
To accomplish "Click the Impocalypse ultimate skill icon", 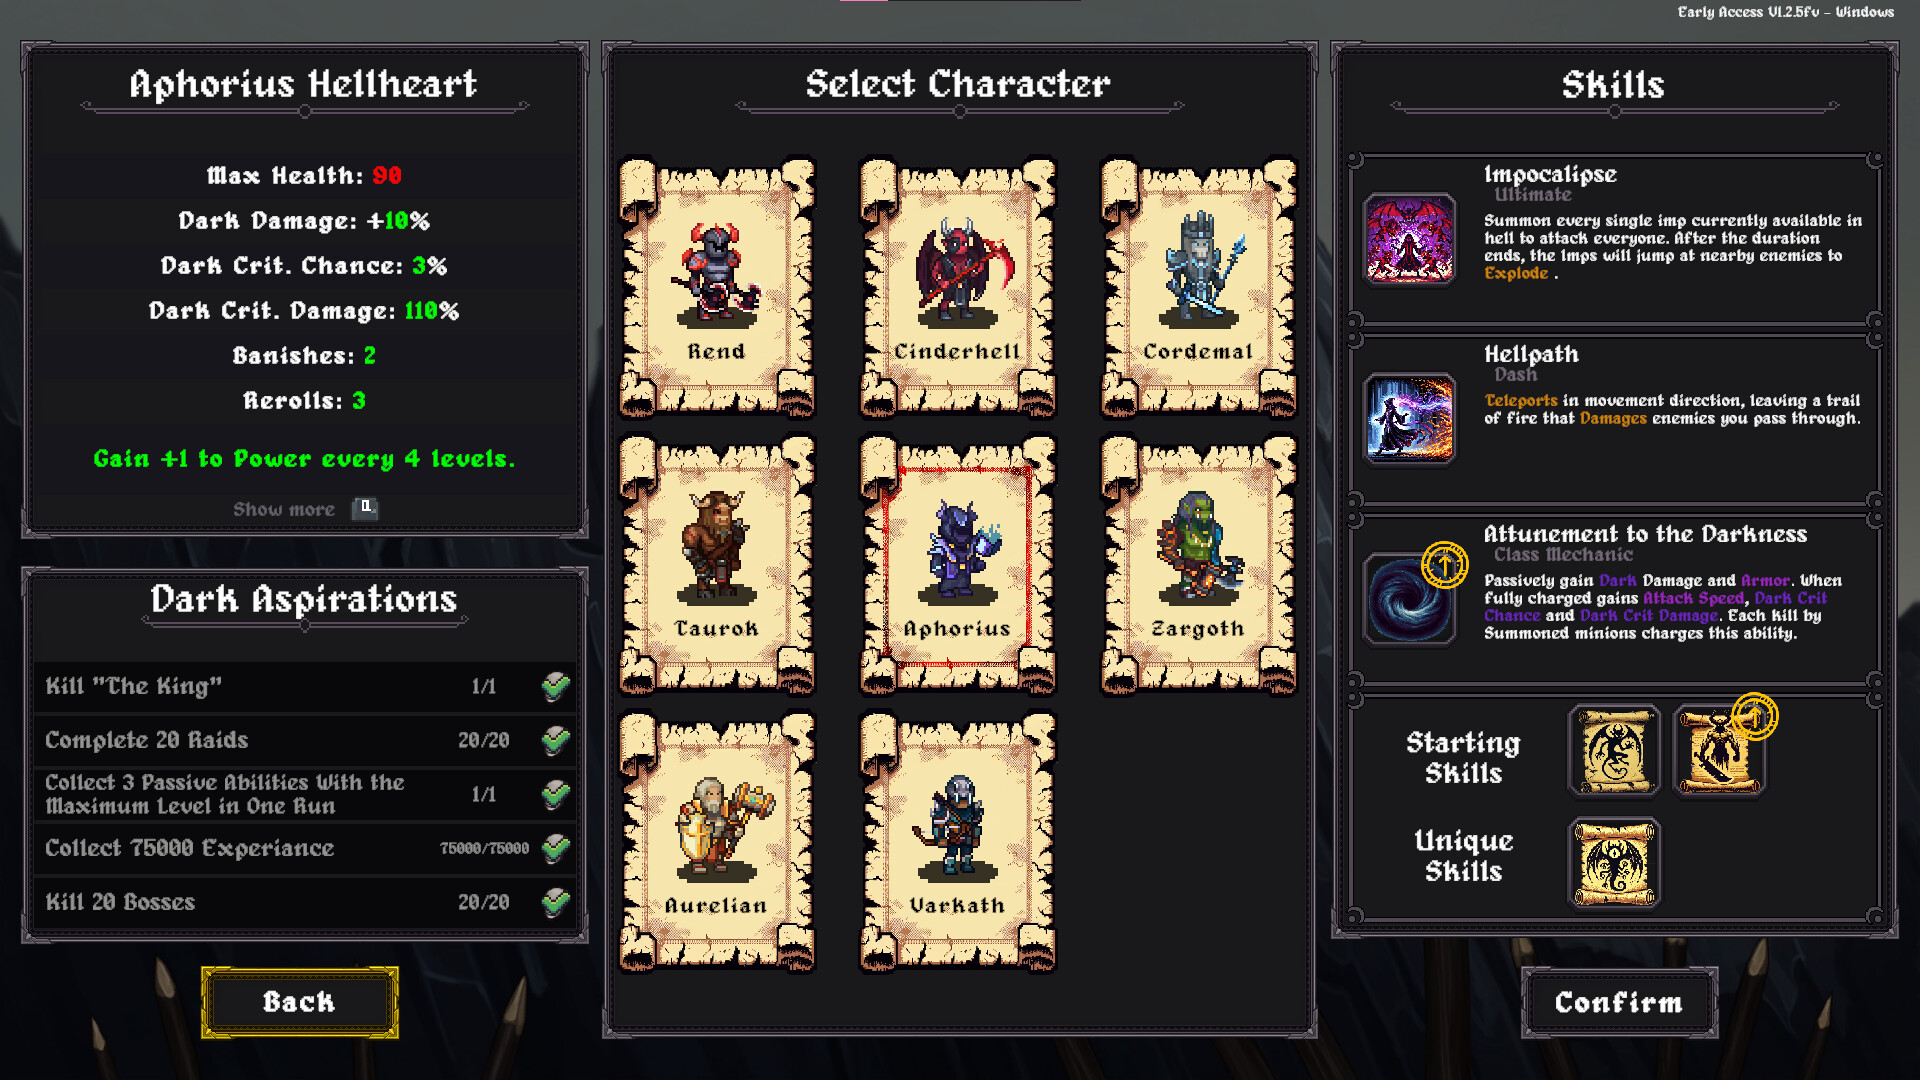I will point(1409,239).
